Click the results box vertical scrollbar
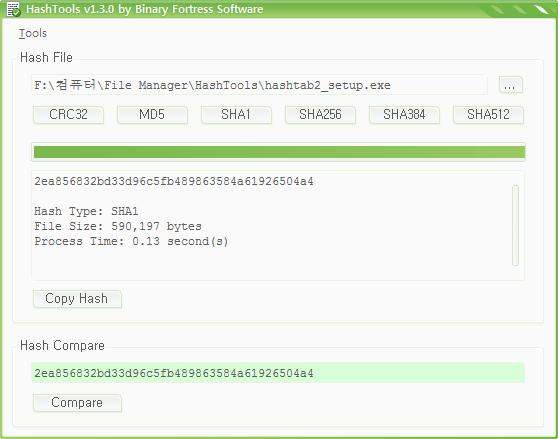558x439 pixels. point(515,225)
